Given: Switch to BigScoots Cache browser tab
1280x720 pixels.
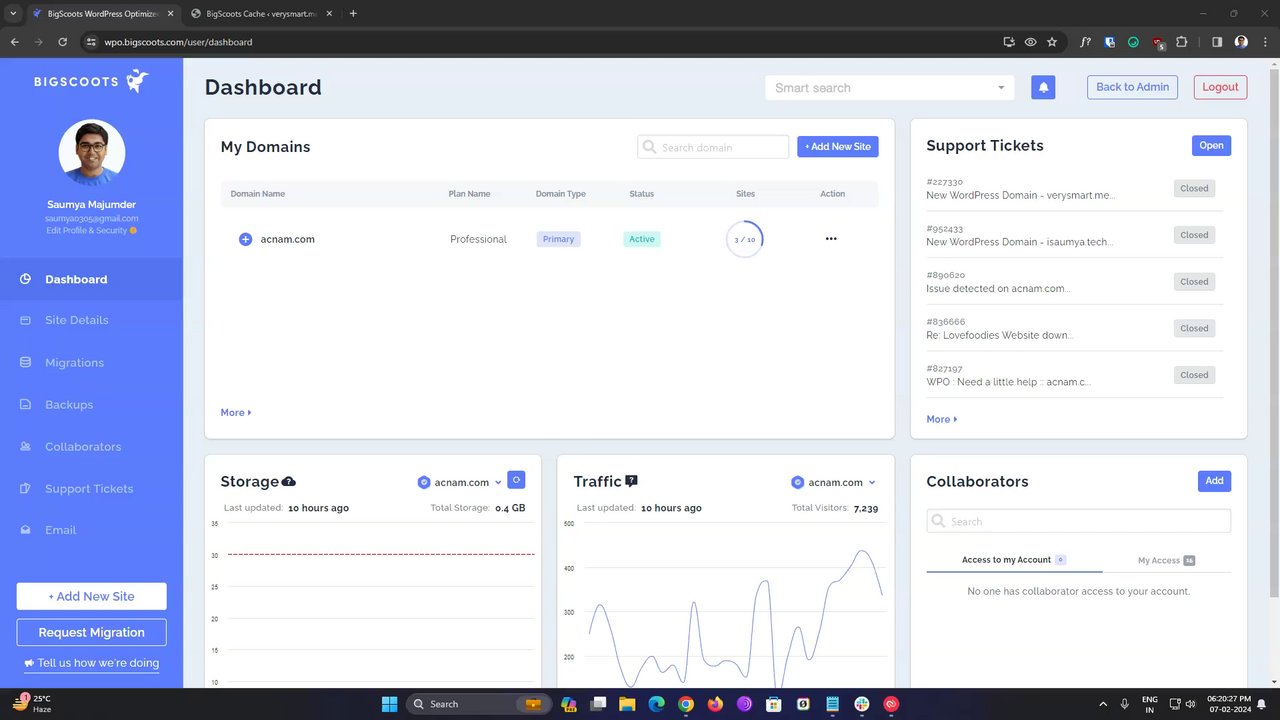Looking at the screenshot, I should 260,14.
